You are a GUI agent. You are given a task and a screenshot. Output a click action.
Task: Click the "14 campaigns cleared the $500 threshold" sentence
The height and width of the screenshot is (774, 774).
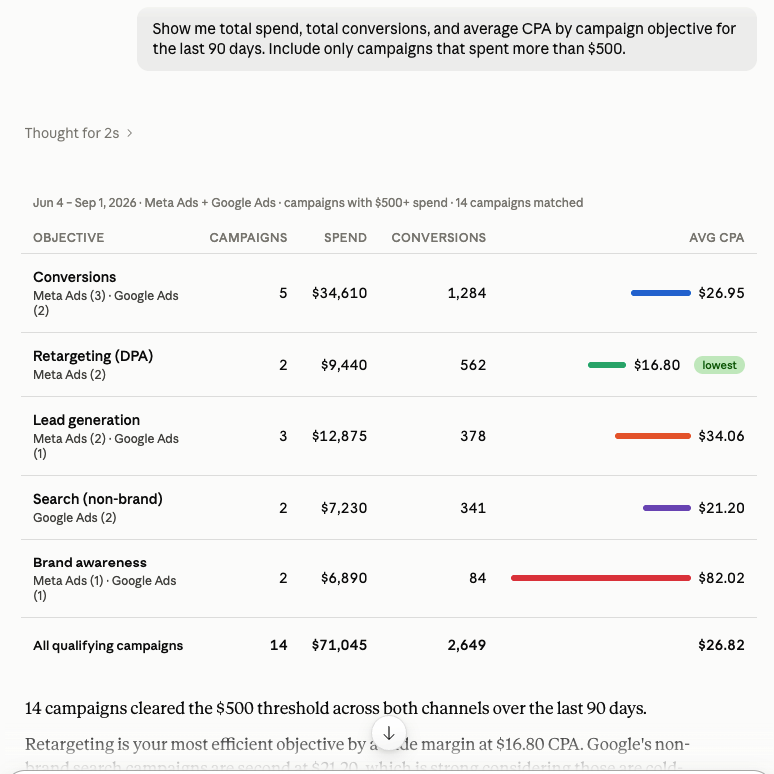coord(336,708)
